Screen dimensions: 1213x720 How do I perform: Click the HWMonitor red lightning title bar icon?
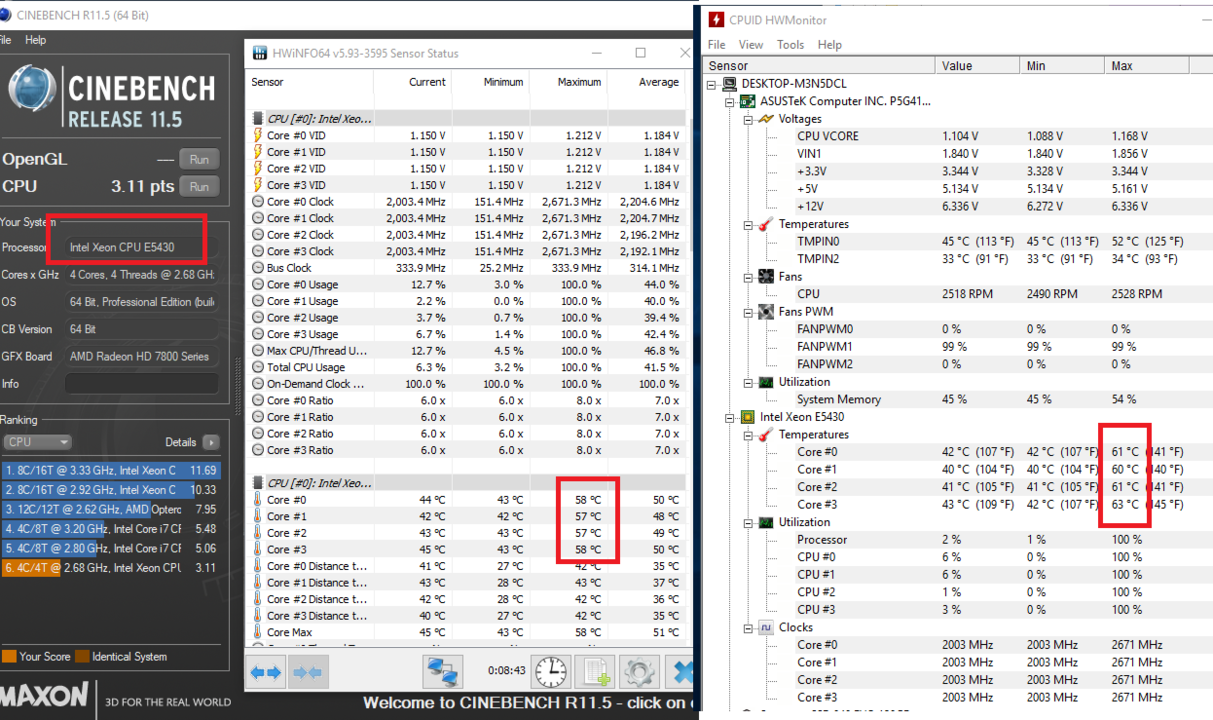point(716,19)
